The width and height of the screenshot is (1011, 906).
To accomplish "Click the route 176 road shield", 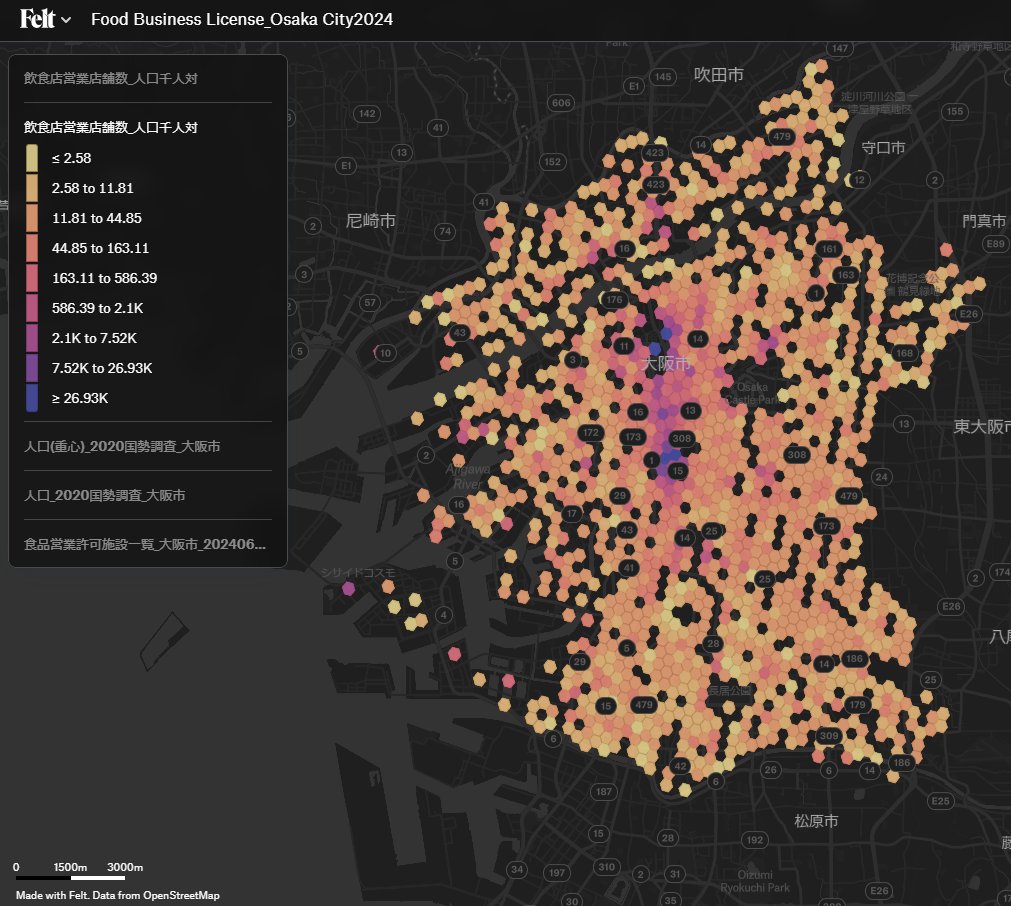I will pos(614,299).
